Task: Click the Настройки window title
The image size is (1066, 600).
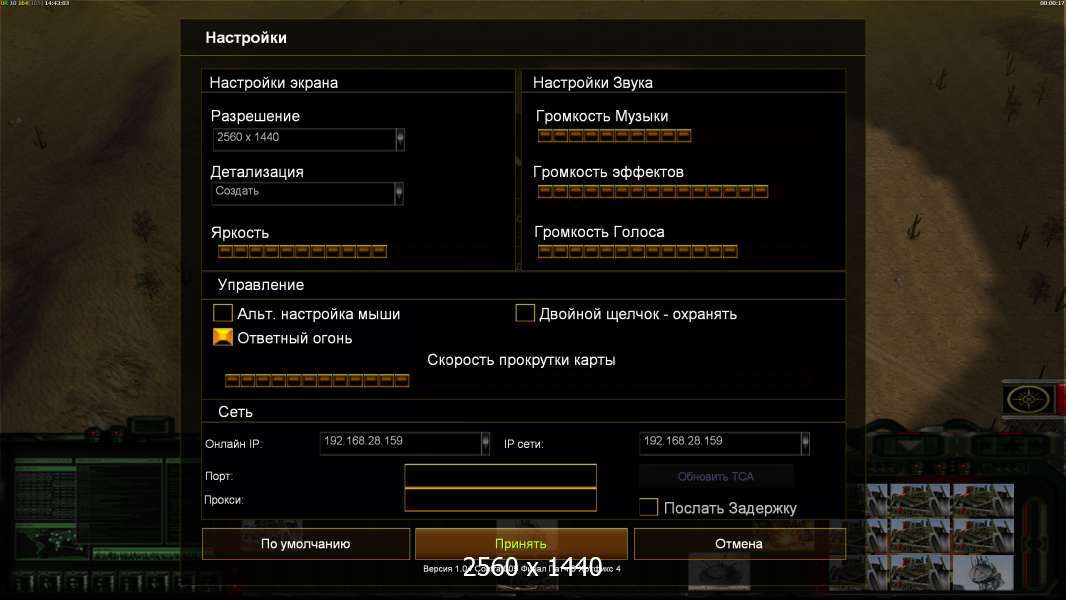Action: click(246, 37)
